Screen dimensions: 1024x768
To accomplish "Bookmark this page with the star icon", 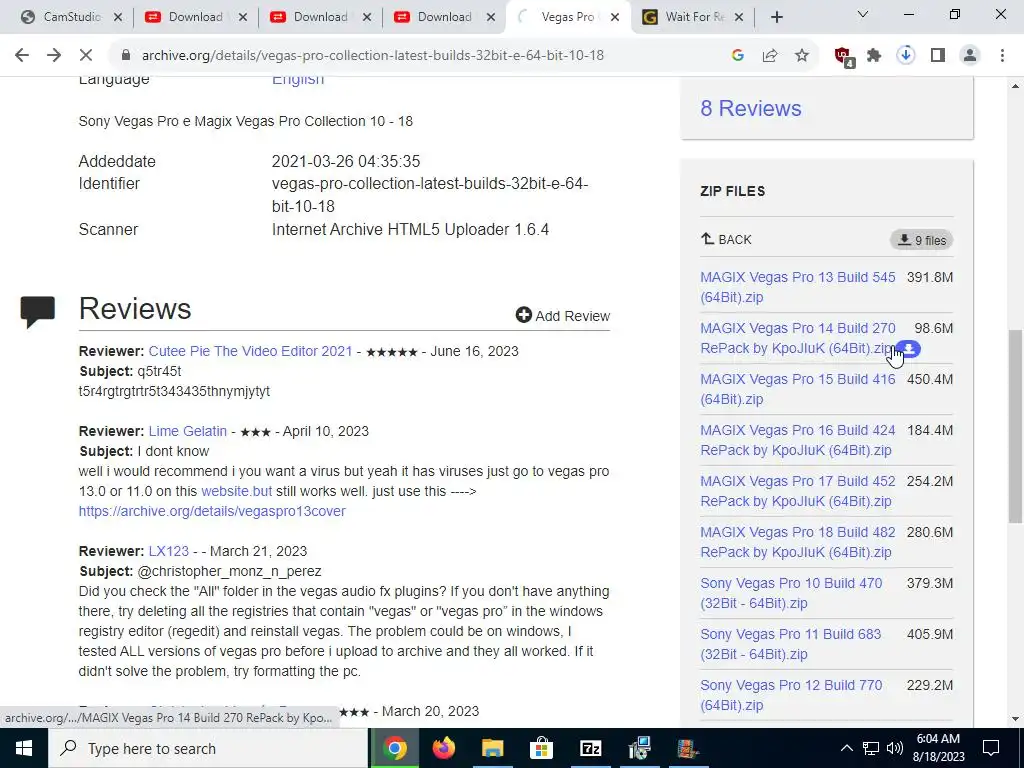I will tap(802, 56).
